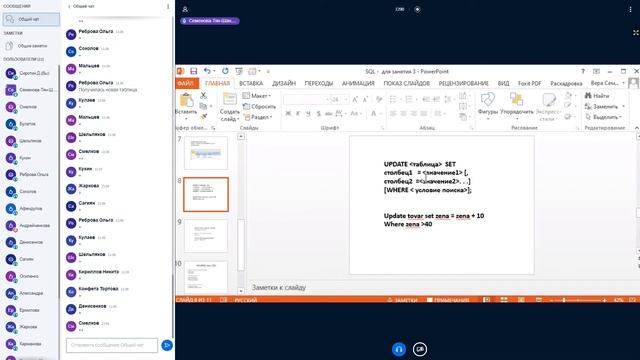Switch to reading view icon in status bar

click(521, 300)
